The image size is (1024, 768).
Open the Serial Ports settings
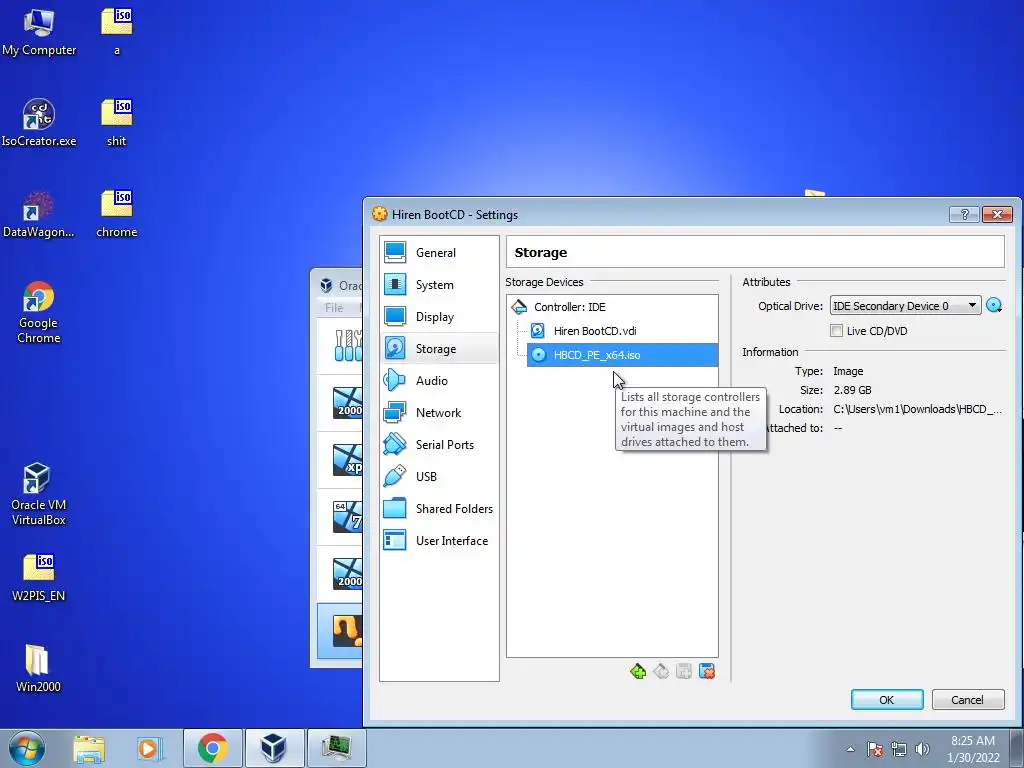(x=439, y=444)
